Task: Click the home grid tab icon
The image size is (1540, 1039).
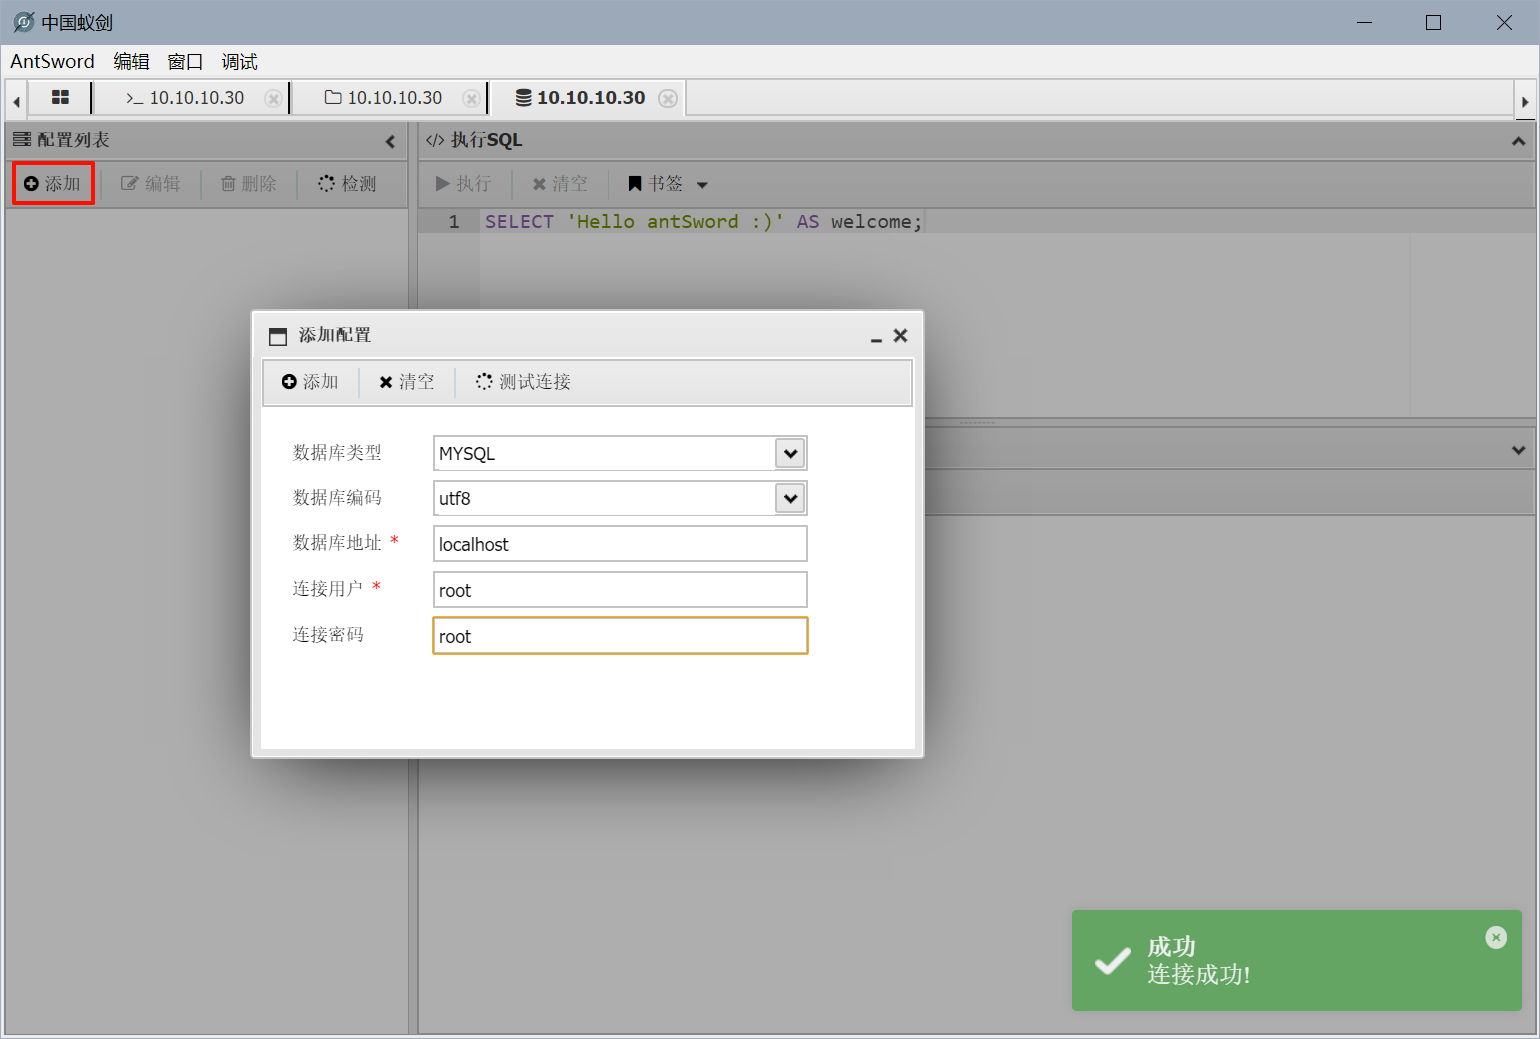Action: point(60,98)
